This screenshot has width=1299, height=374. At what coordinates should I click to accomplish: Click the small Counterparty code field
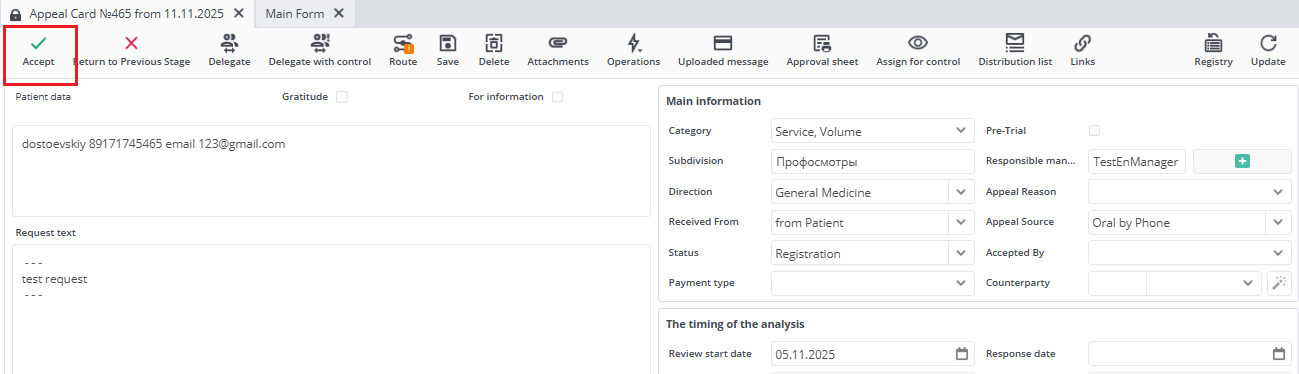(x=1117, y=283)
